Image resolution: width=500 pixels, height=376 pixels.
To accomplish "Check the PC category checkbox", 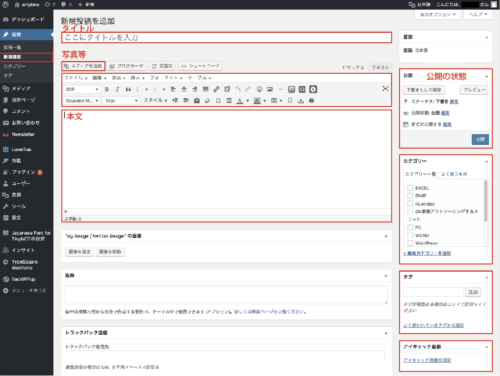I will point(410,227).
